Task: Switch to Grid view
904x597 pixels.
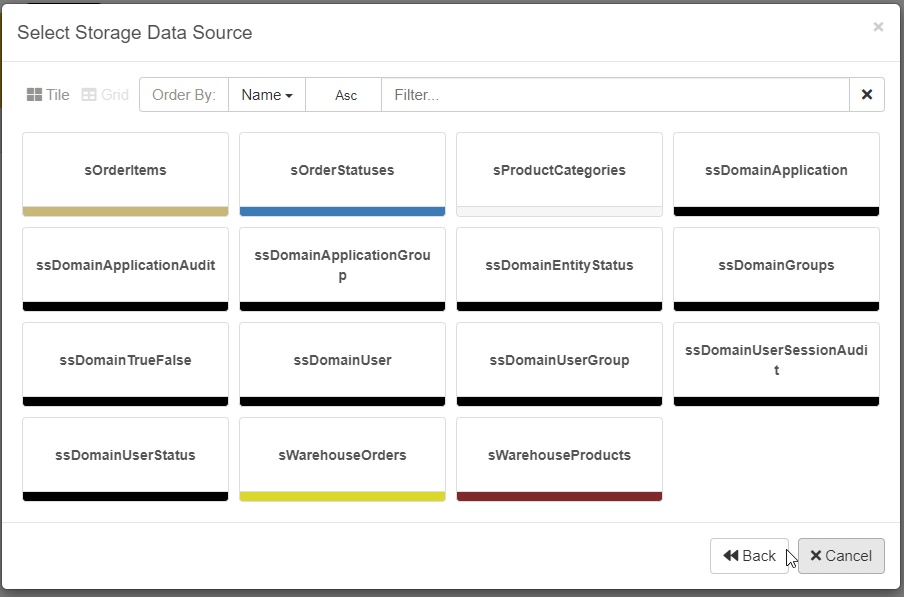Action: click(x=105, y=95)
